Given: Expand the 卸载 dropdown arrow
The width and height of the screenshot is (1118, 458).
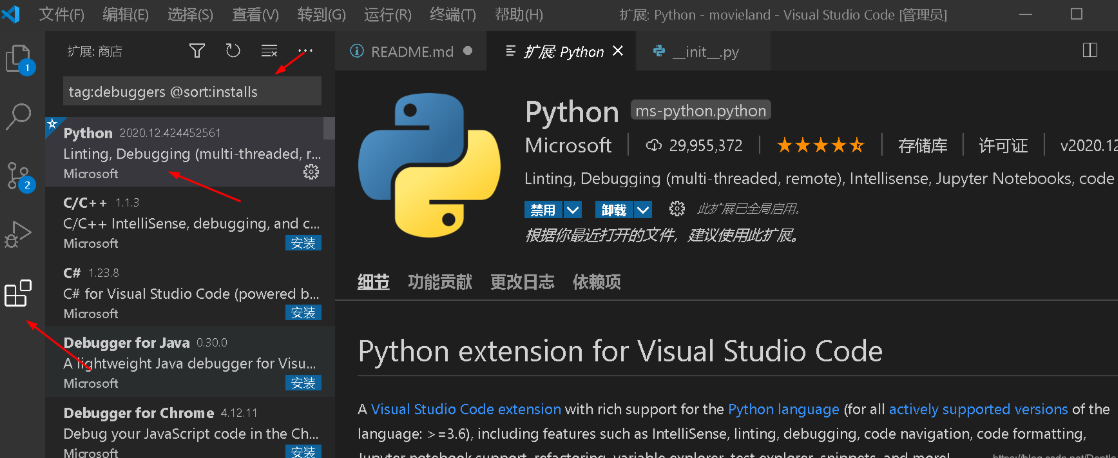Looking at the screenshot, I should pos(643,210).
